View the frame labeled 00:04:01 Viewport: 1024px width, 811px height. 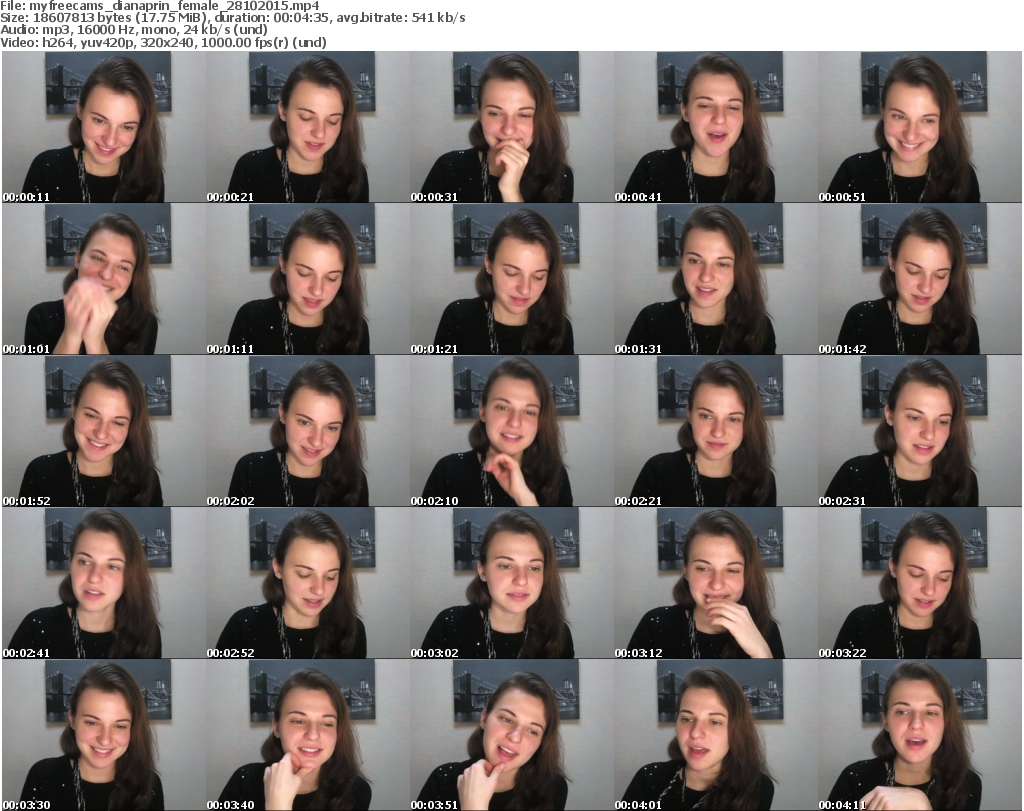[715, 735]
